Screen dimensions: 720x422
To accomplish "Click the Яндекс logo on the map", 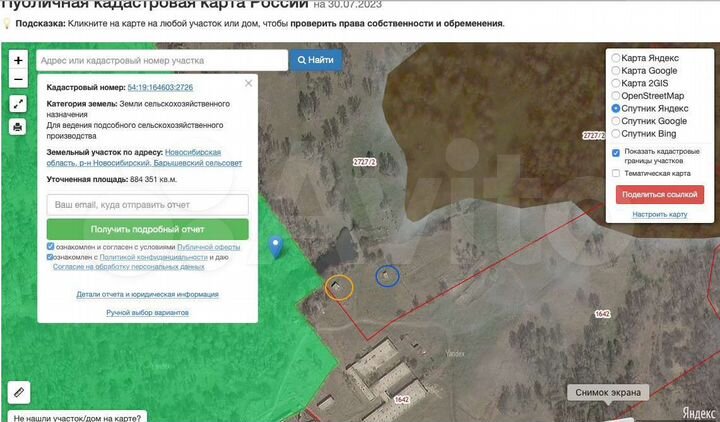I will (x=698, y=412).
